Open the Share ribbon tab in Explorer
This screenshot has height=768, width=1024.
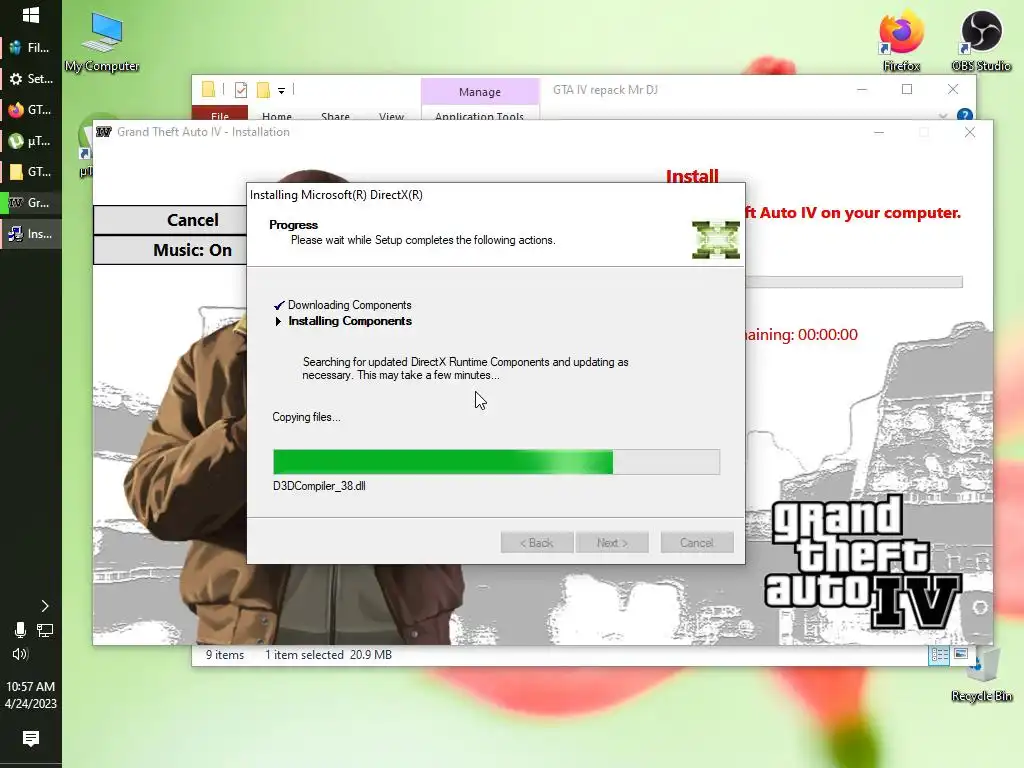(x=335, y=116)
